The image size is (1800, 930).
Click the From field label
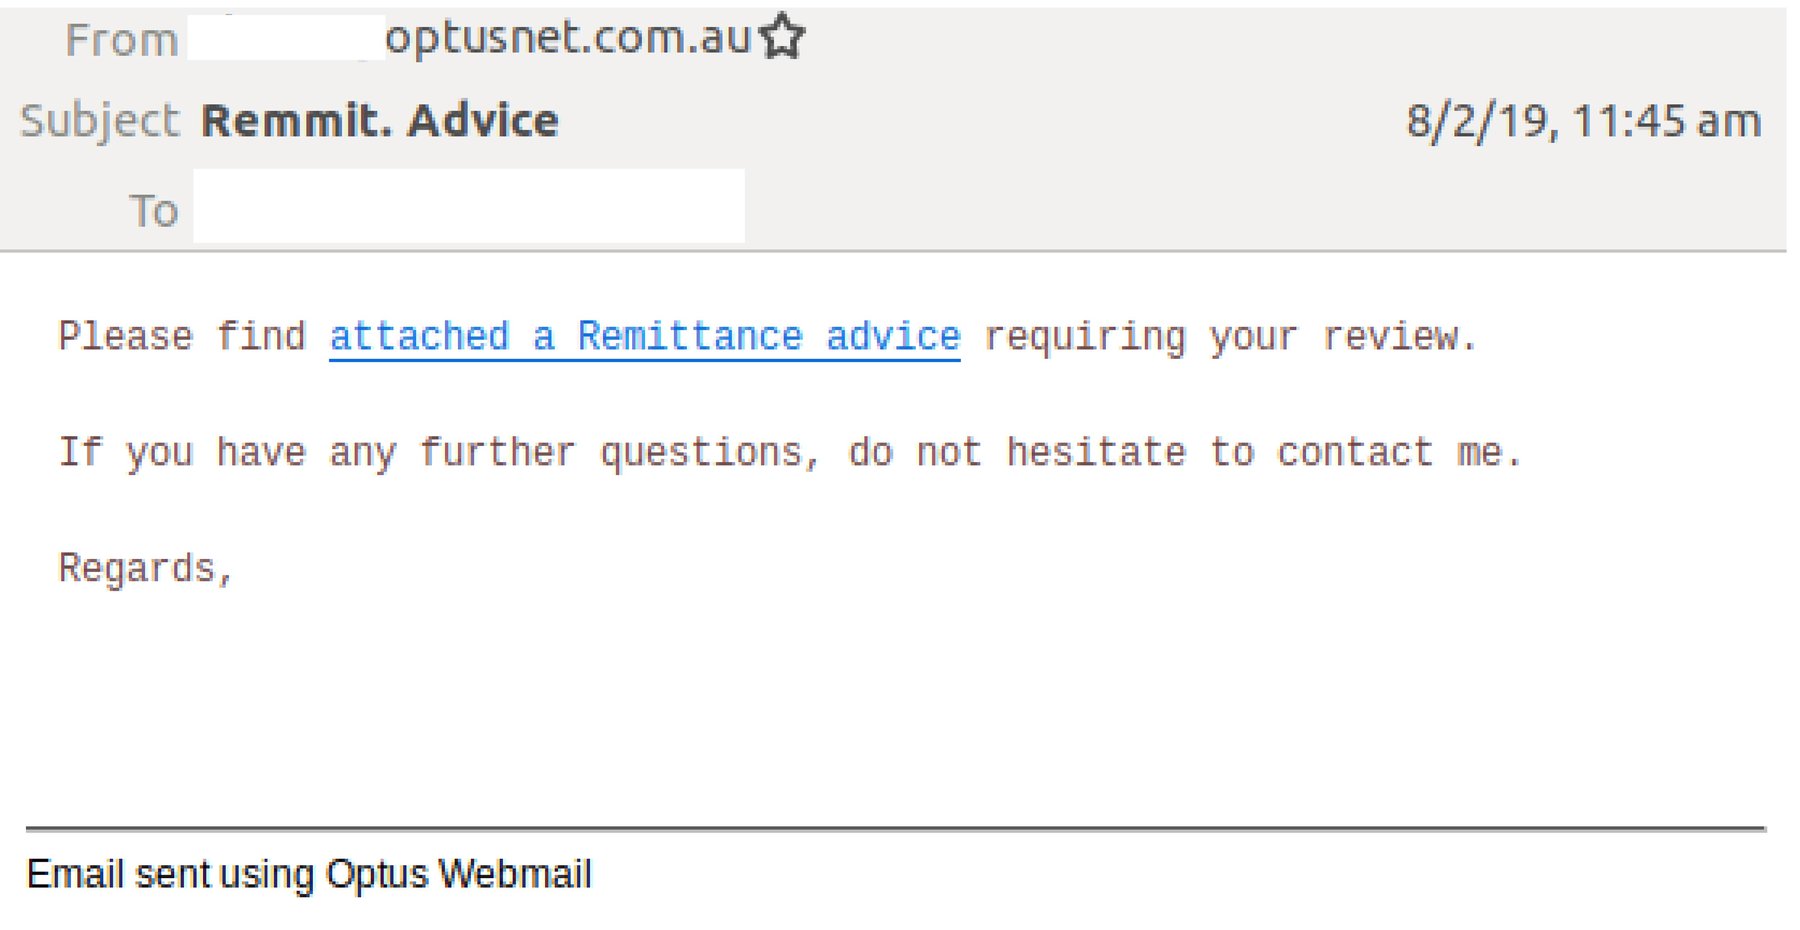[x=118, y=40]
